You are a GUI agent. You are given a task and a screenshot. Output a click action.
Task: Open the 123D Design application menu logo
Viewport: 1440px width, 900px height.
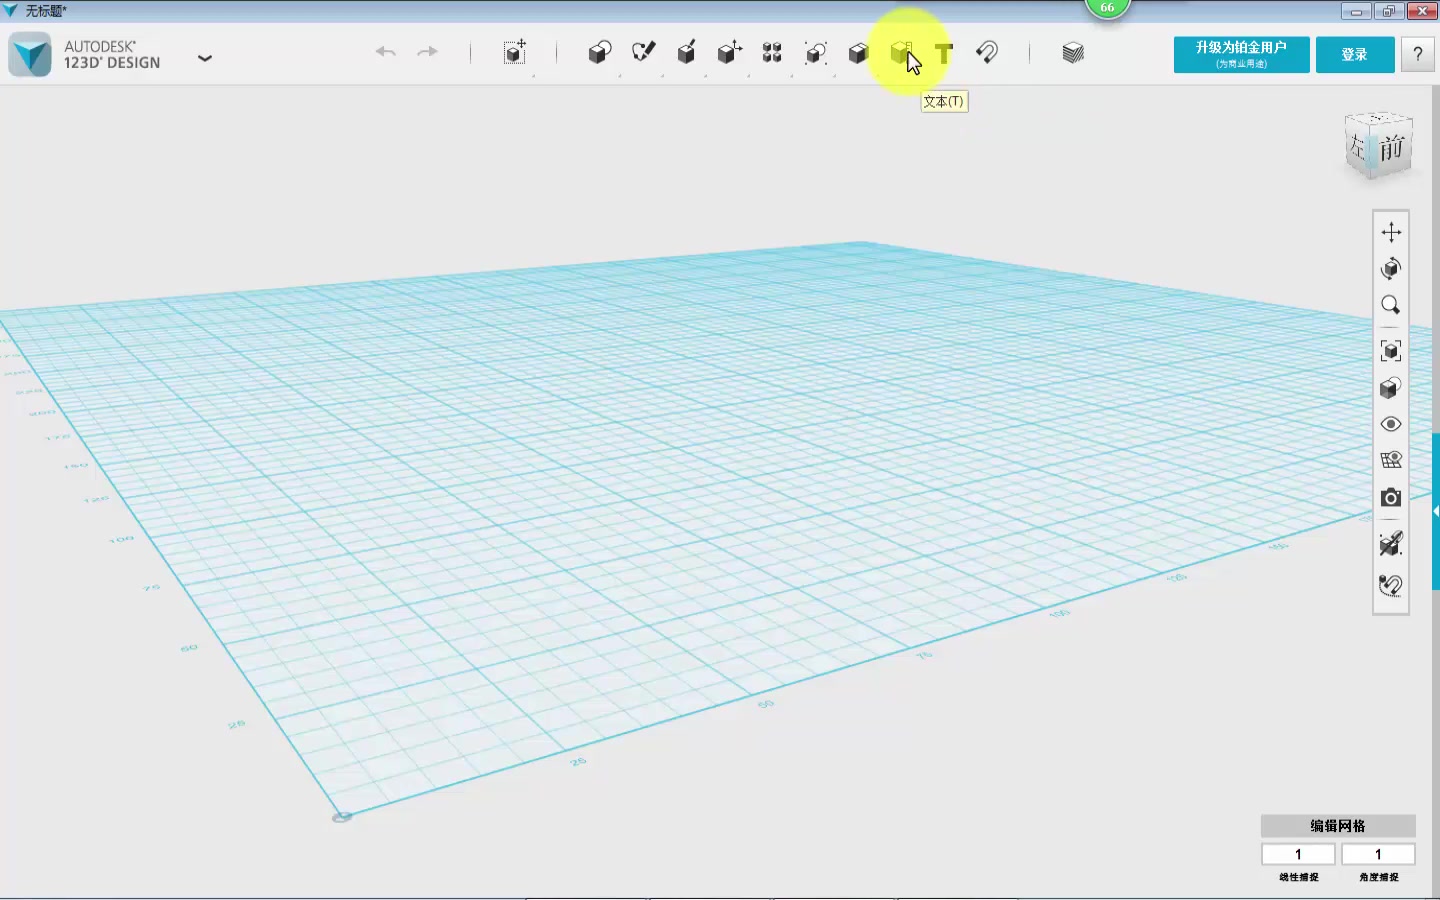[x=30, y=54]
